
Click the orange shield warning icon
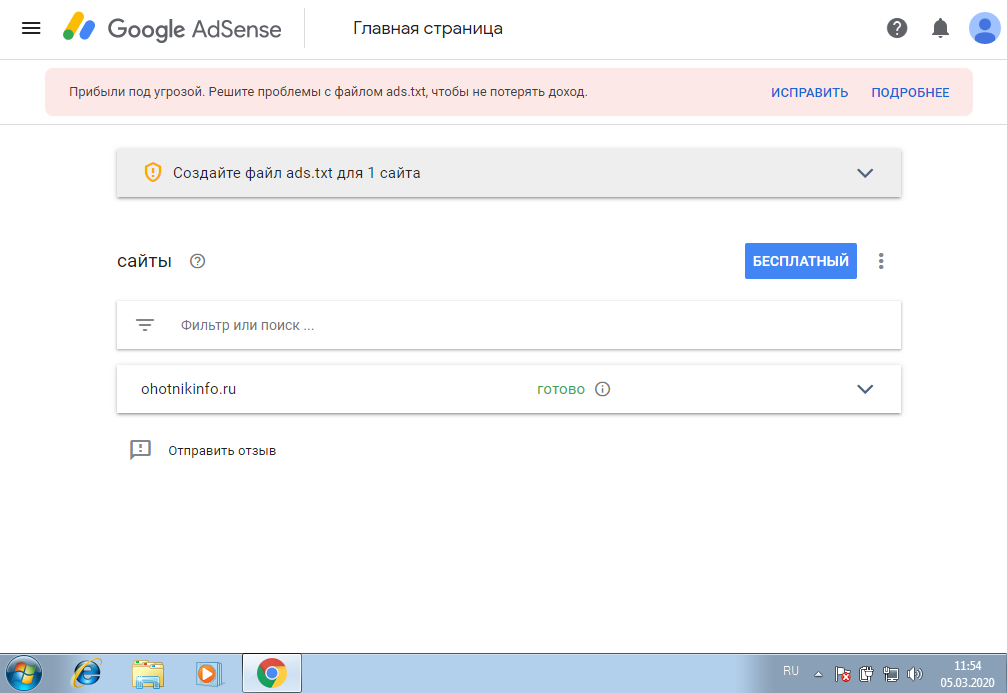[153, 172]
